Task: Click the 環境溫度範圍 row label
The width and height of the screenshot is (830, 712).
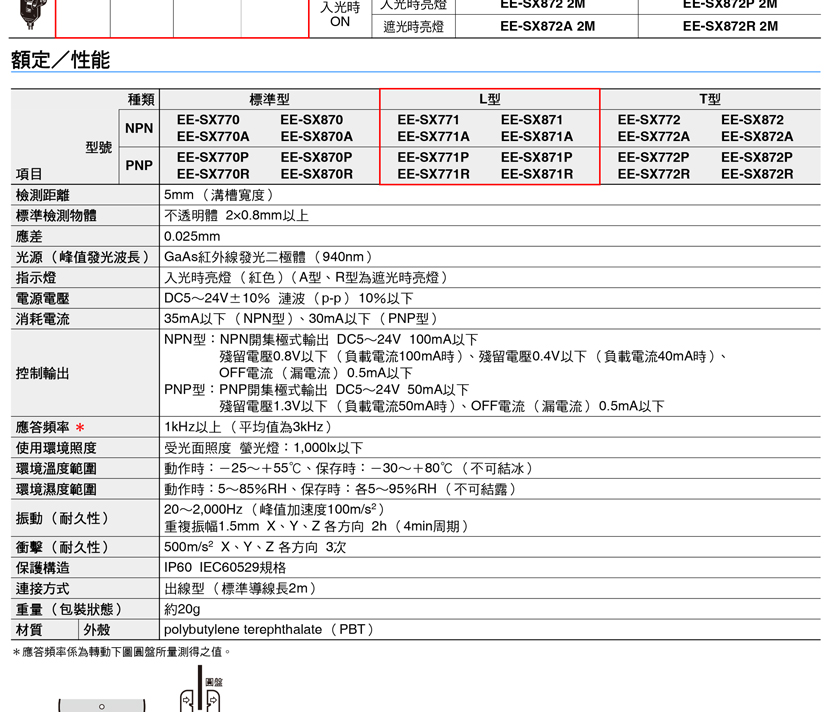Action: (56, 468)
